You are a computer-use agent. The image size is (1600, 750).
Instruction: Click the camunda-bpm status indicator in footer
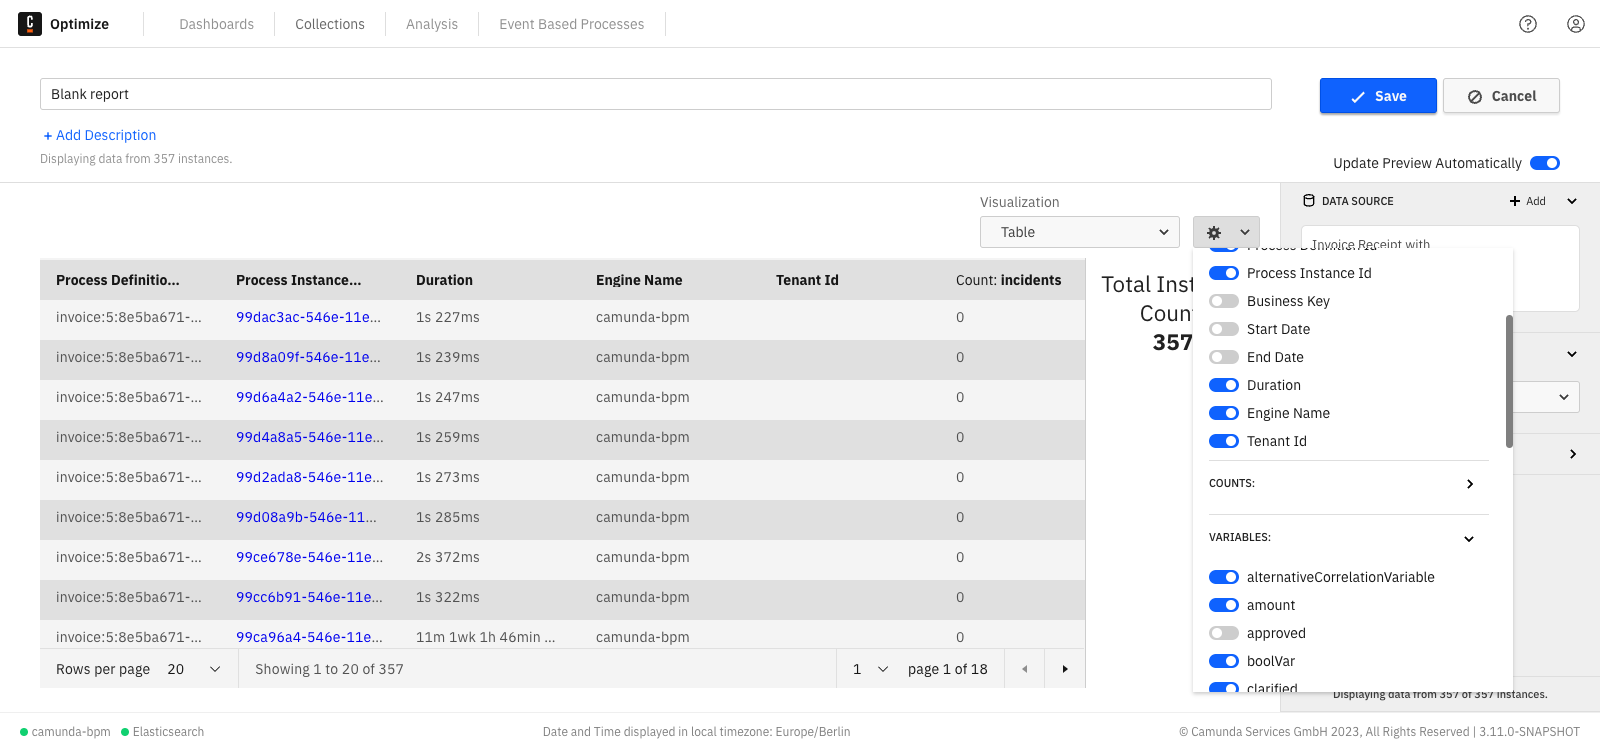pos(65,732)
